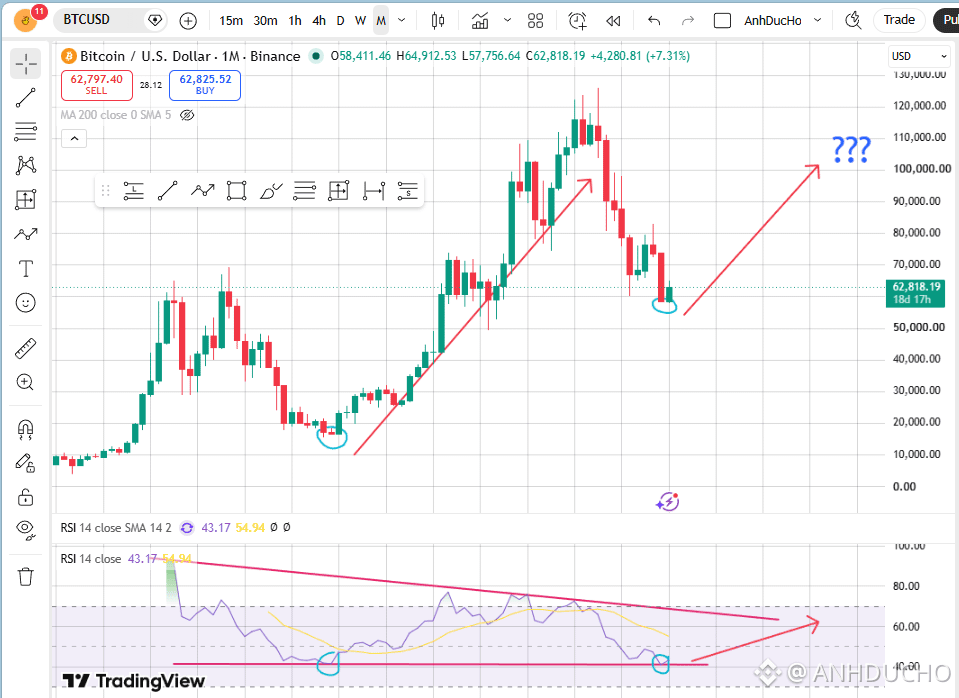Click the SELL 62,797.40 button
The height and width of the screenshot is (698, 959).
[x=97, y=85]
